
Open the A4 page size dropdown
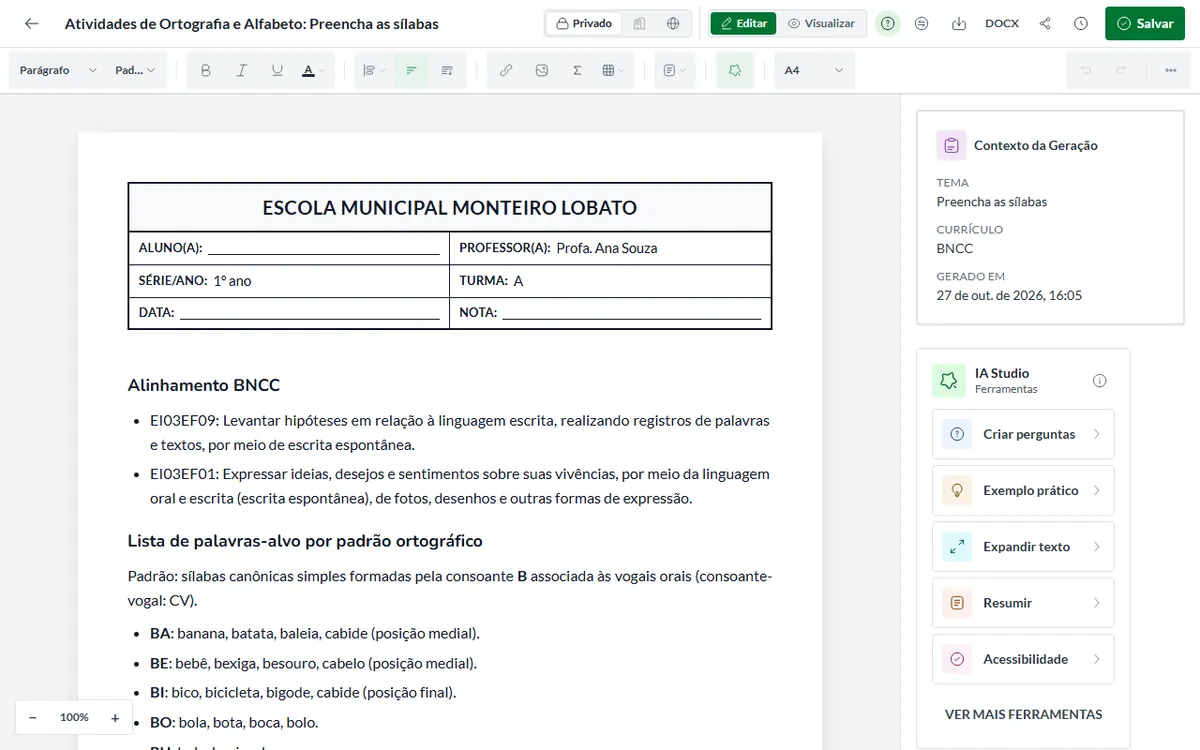pos(814,70)
